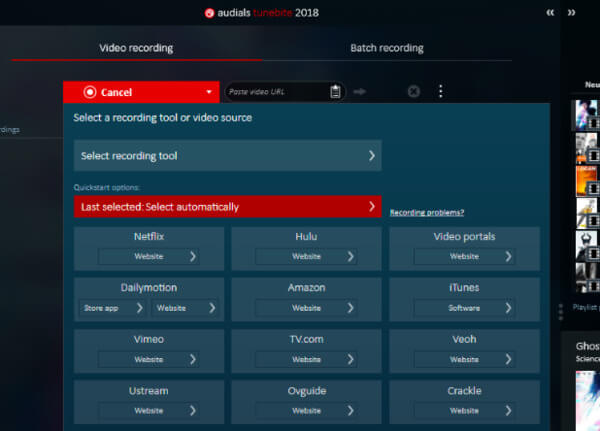This screenshot has height=431, width=600.
Task: Switch to the Batch recording tab
Action: coord(387,48)
